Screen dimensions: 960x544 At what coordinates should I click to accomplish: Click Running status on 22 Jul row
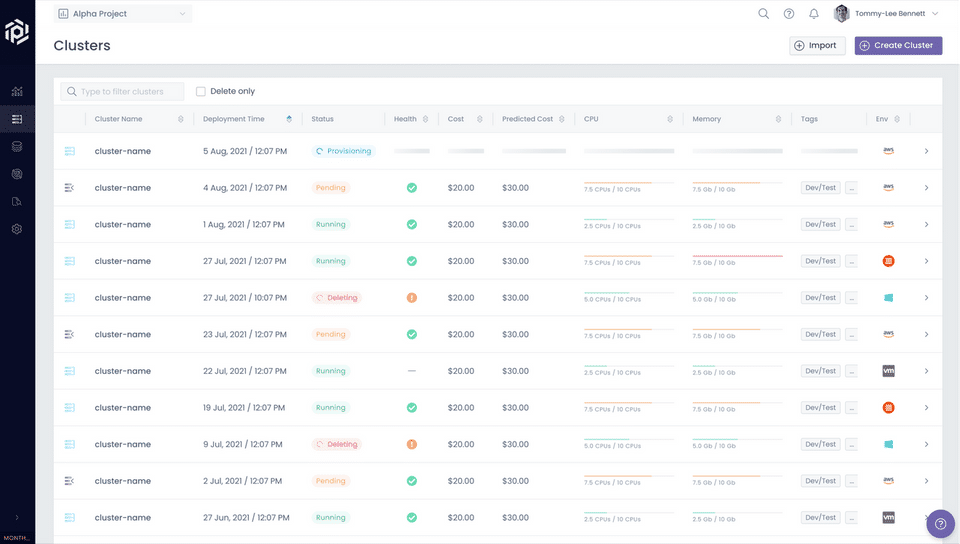331,371
